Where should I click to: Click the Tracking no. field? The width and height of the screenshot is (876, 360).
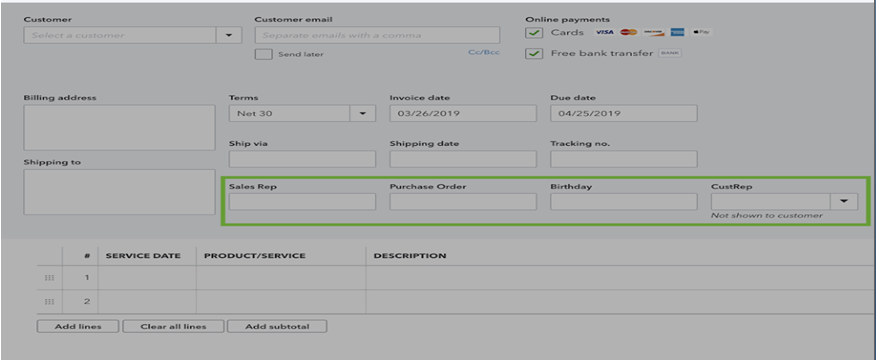click(x=624, y=159)
